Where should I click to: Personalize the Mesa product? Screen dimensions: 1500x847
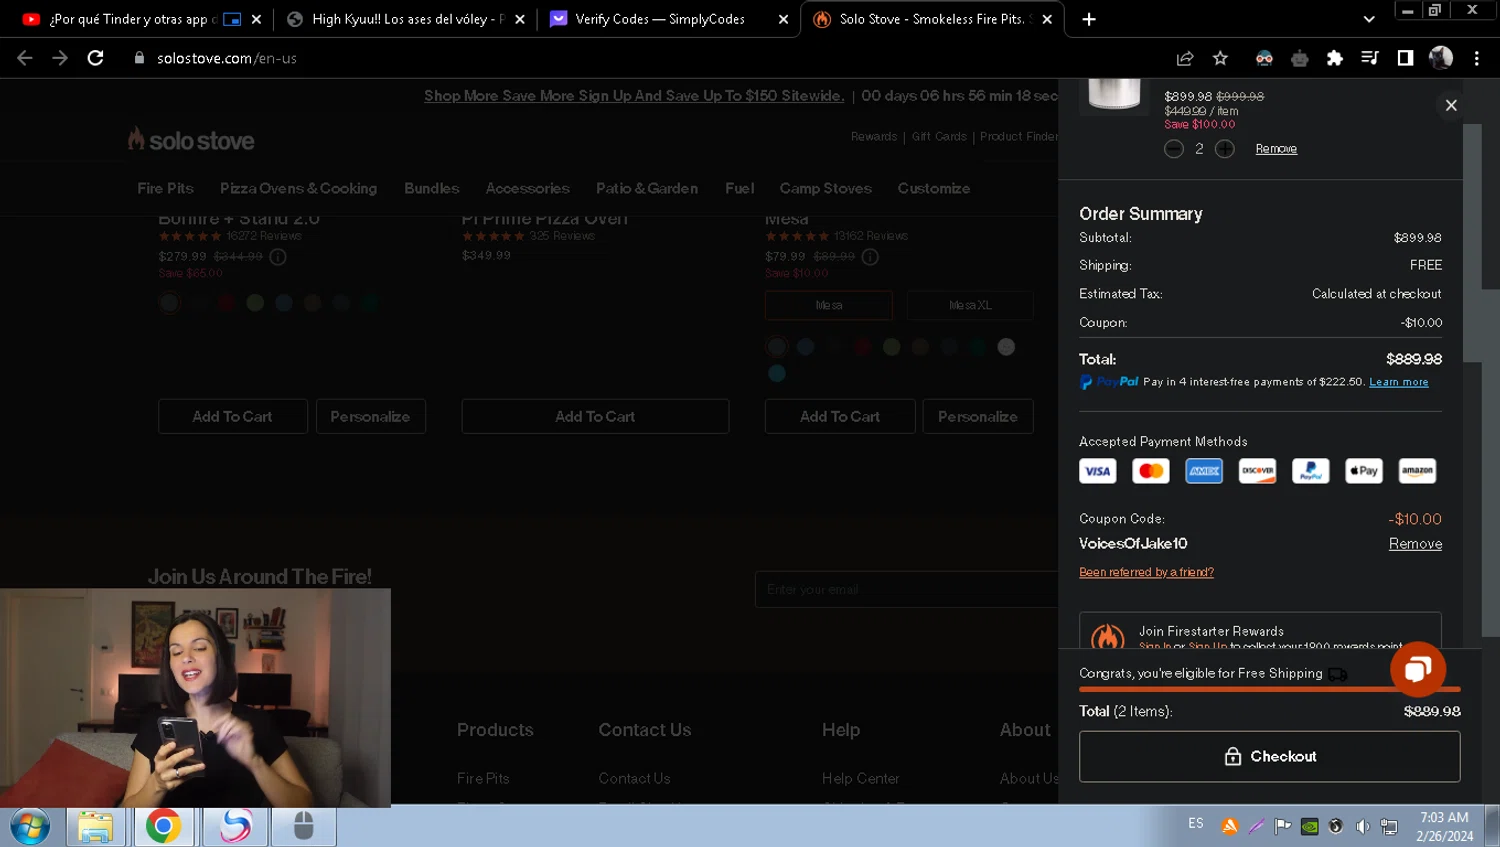click(977, 416)
